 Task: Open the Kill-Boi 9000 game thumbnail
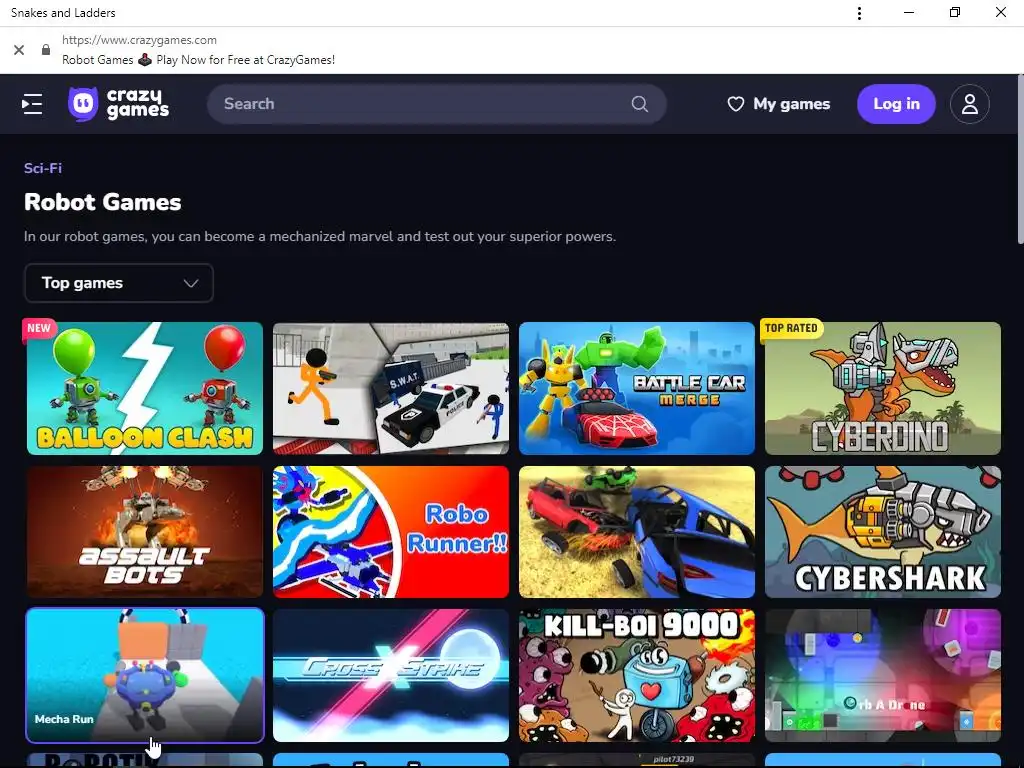pos(637,675)
